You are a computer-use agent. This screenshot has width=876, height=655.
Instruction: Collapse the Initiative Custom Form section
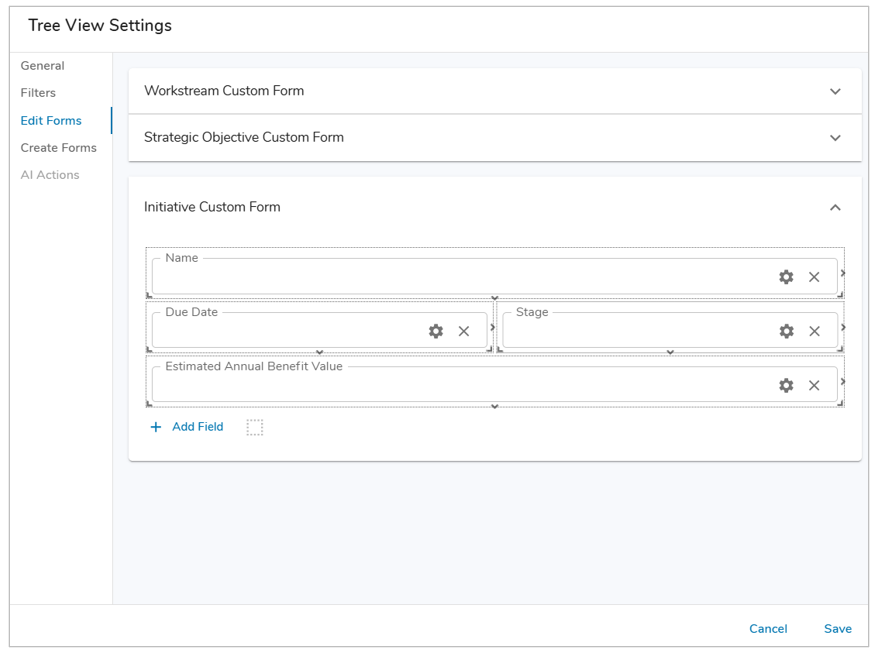(835, 208)
